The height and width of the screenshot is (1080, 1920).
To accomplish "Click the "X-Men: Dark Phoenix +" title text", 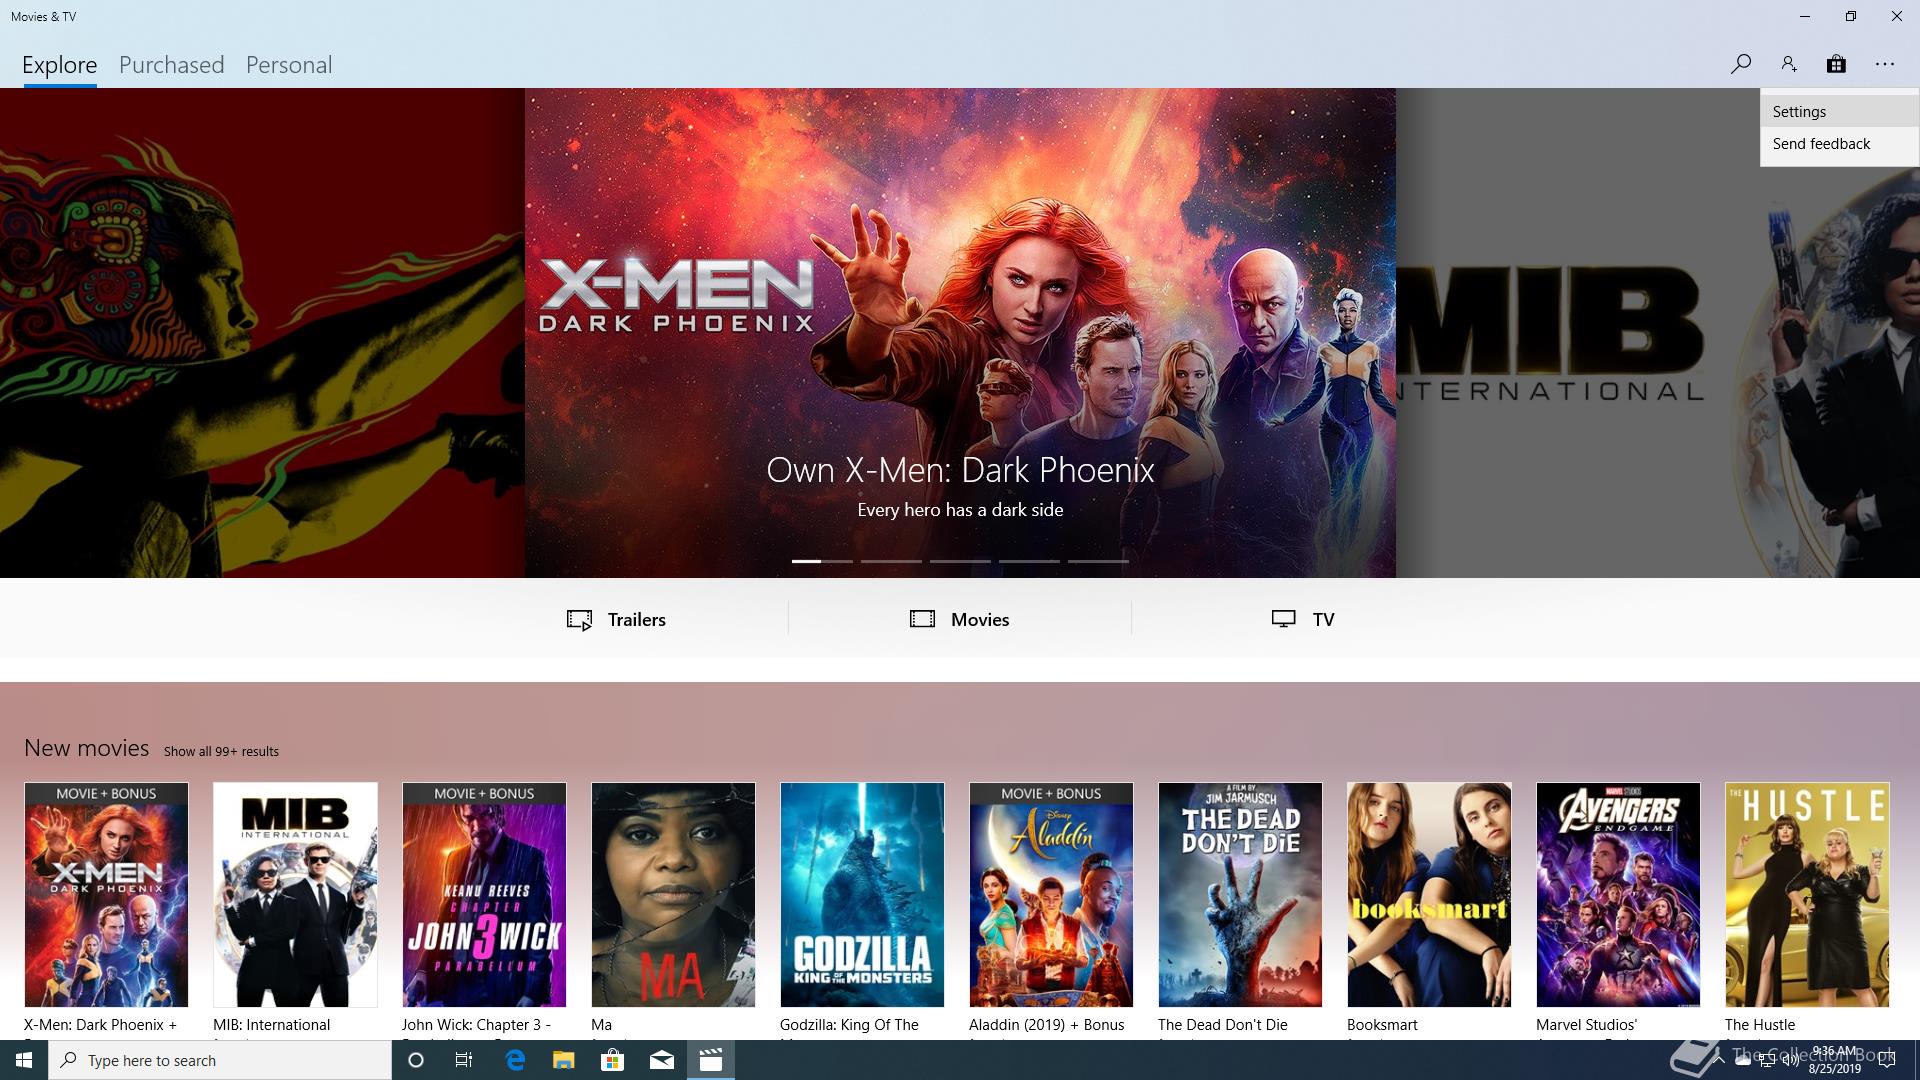I will click(100, 1024).
